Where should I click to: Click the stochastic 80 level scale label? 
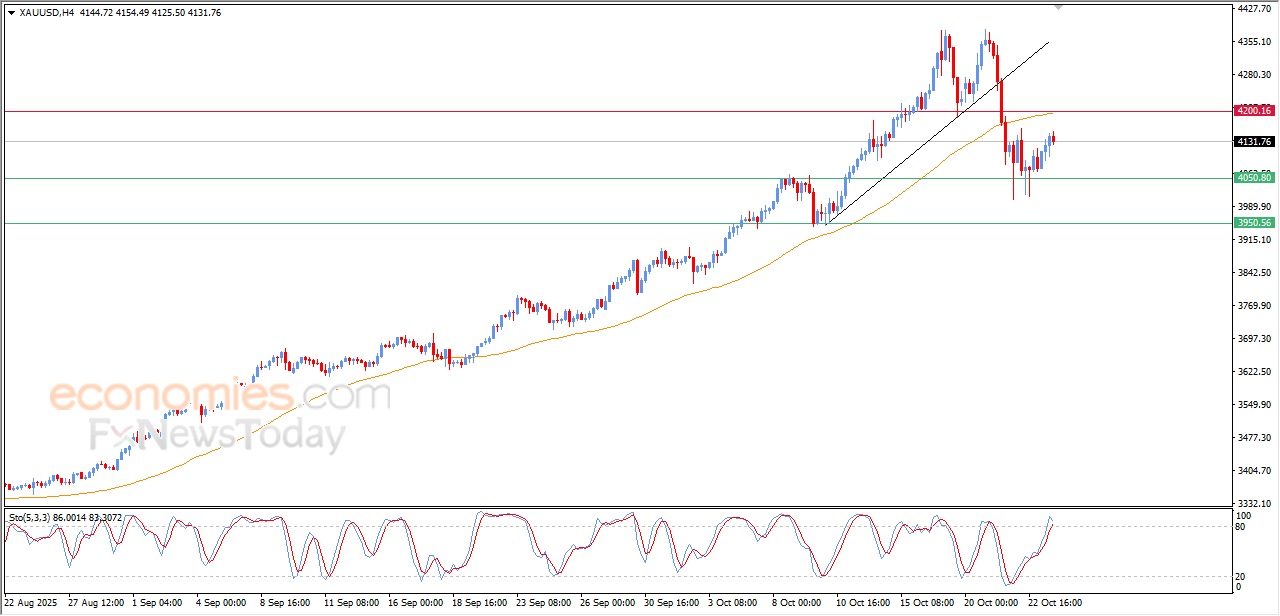(1242, 526)
